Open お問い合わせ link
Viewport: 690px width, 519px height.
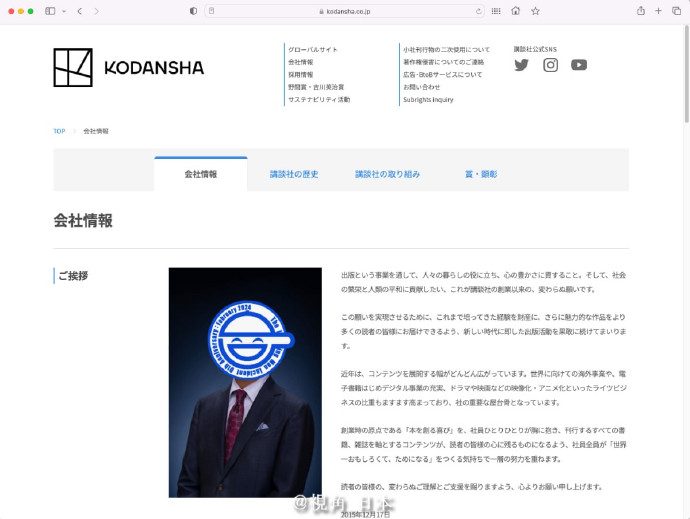click(421, 87)
